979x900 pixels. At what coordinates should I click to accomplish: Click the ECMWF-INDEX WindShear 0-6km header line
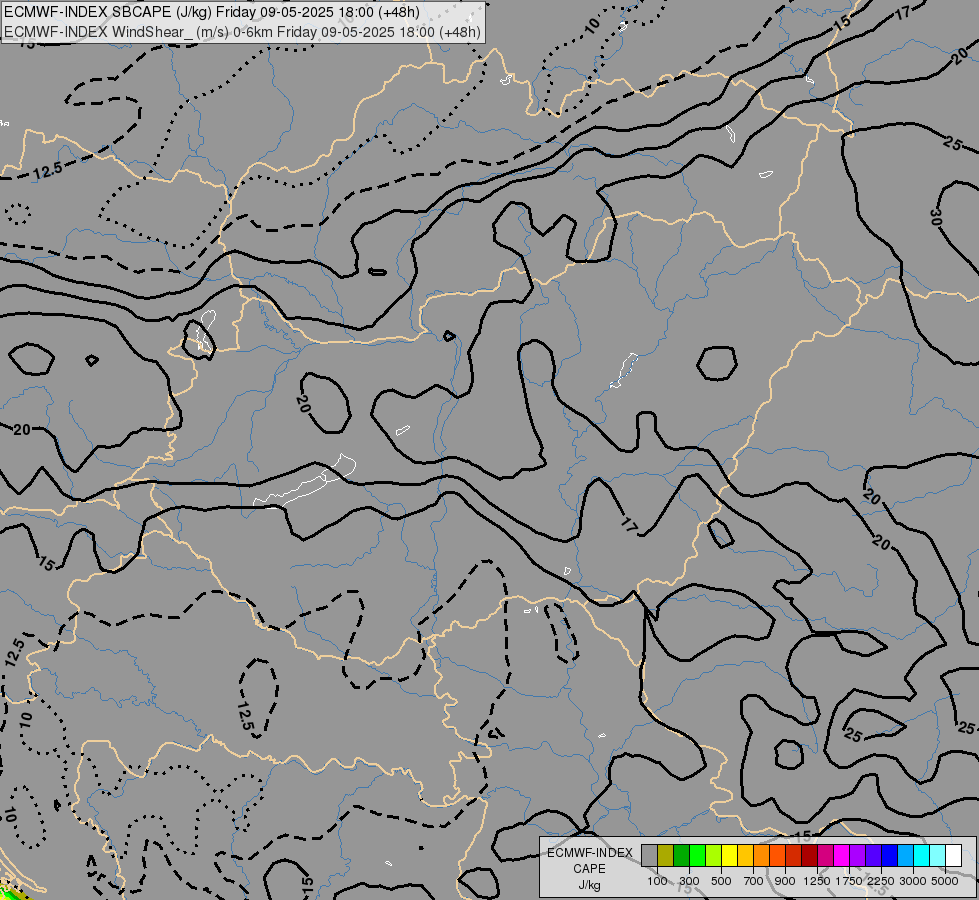(242, 32)
